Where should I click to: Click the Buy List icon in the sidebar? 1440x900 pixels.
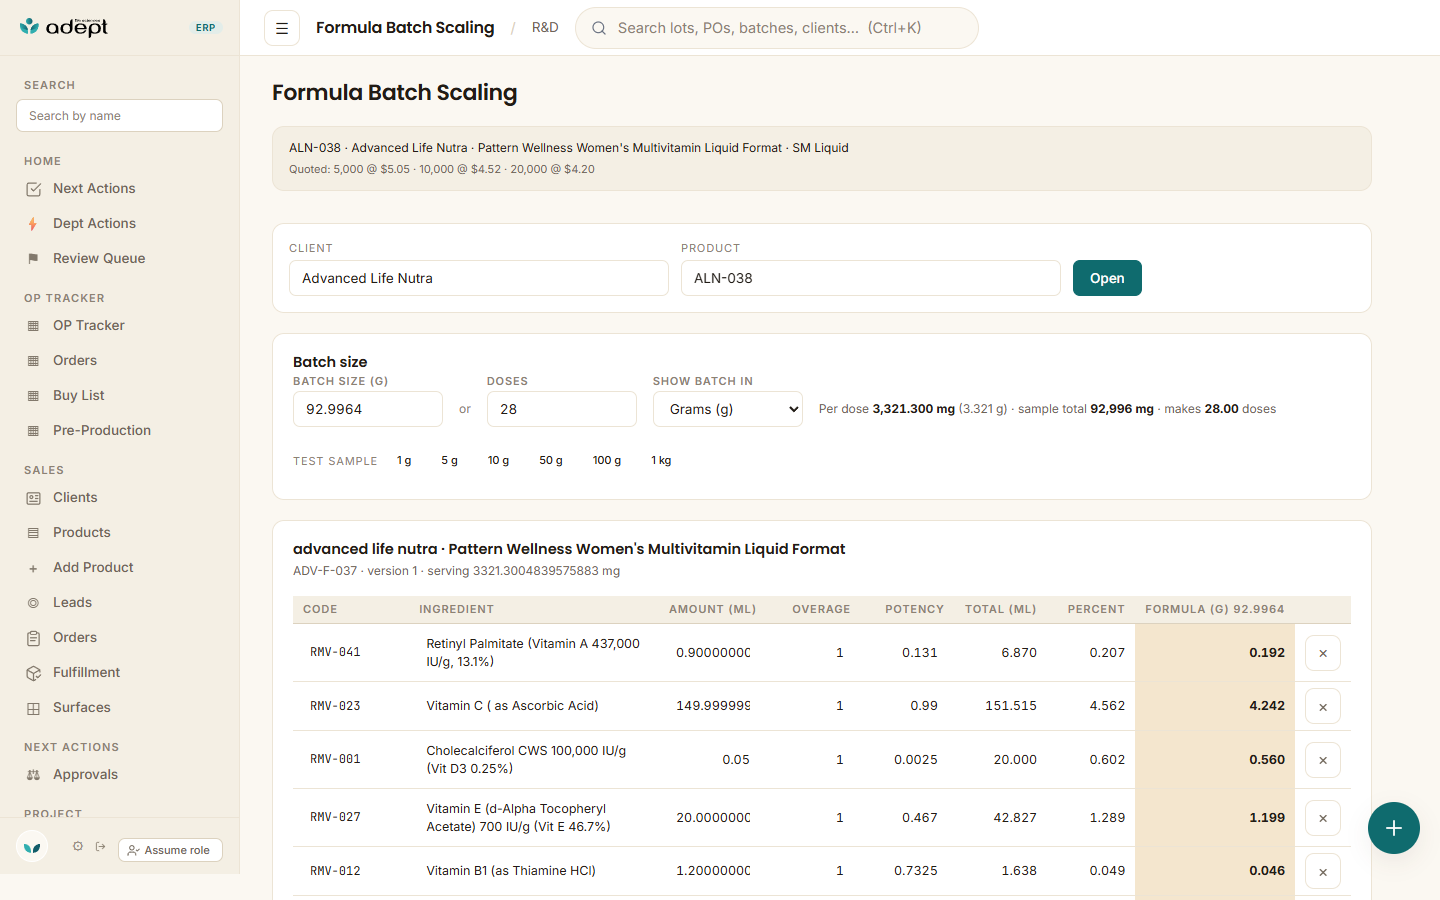point(33,396)
